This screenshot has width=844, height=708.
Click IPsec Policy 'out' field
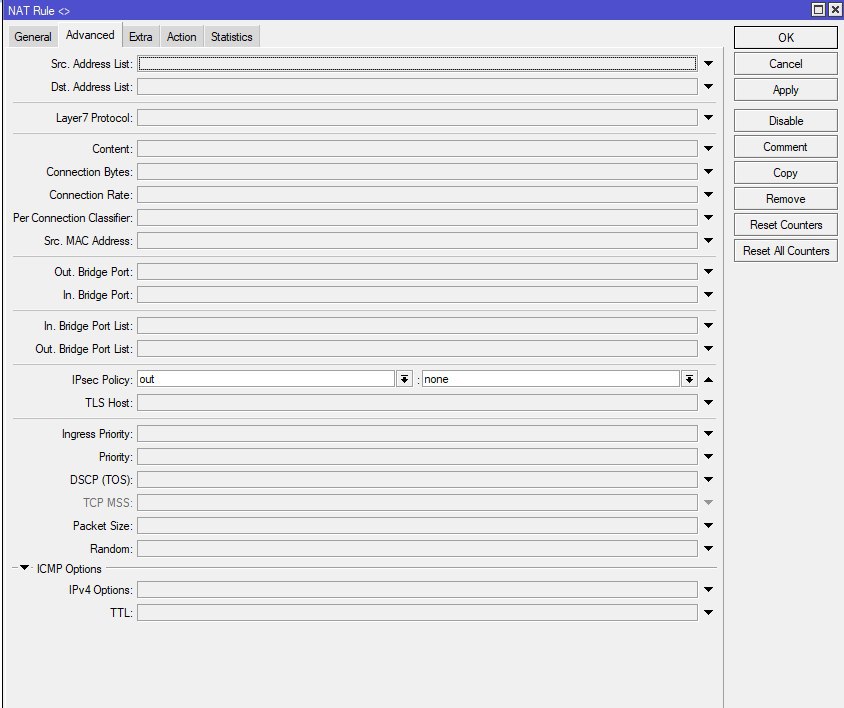266,379
